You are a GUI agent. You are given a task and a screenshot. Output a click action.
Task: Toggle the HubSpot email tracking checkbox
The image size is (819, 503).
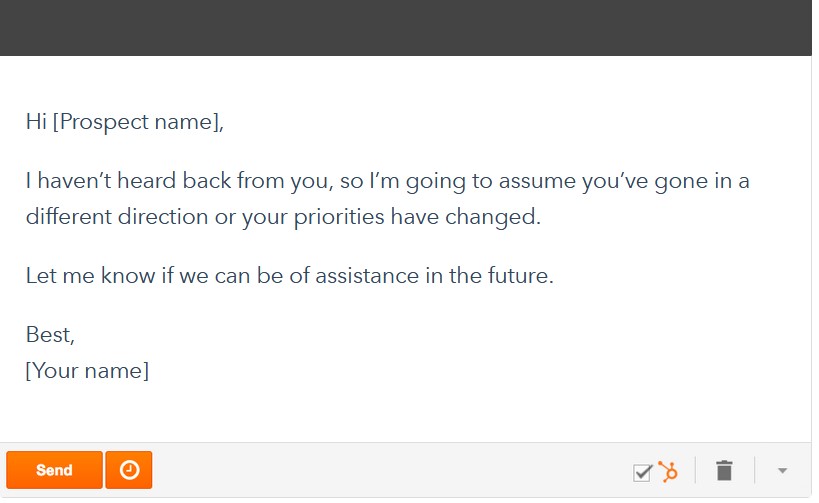tap(642, 473)
